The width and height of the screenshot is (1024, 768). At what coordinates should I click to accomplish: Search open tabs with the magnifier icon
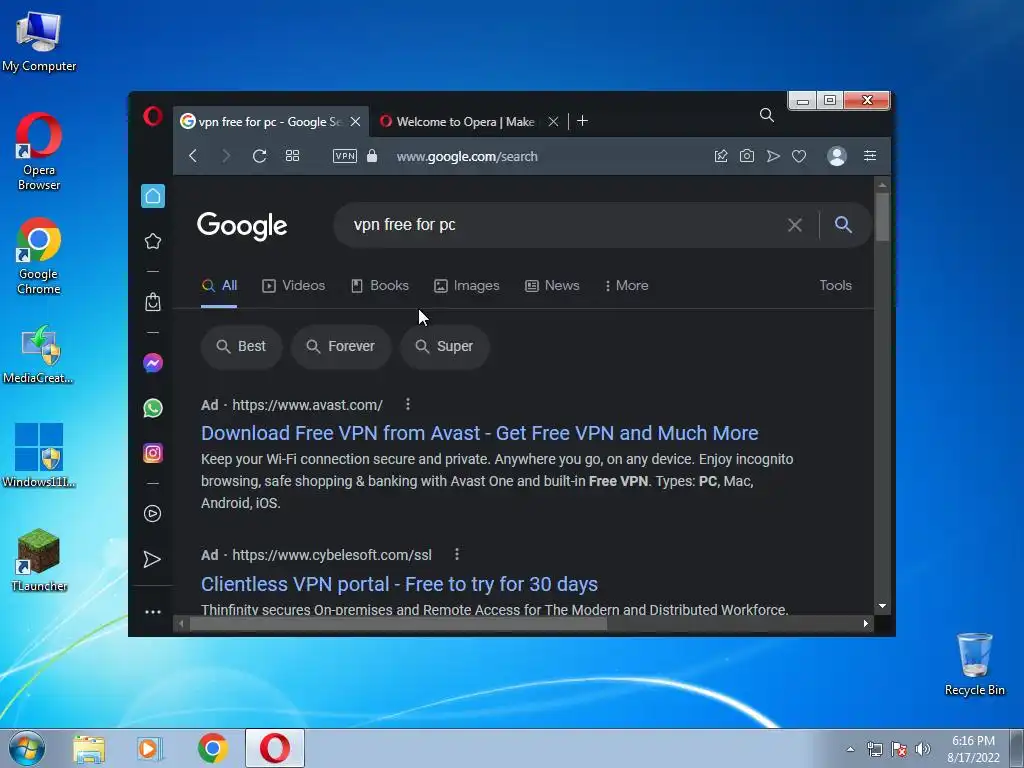[x=767, y=116]
